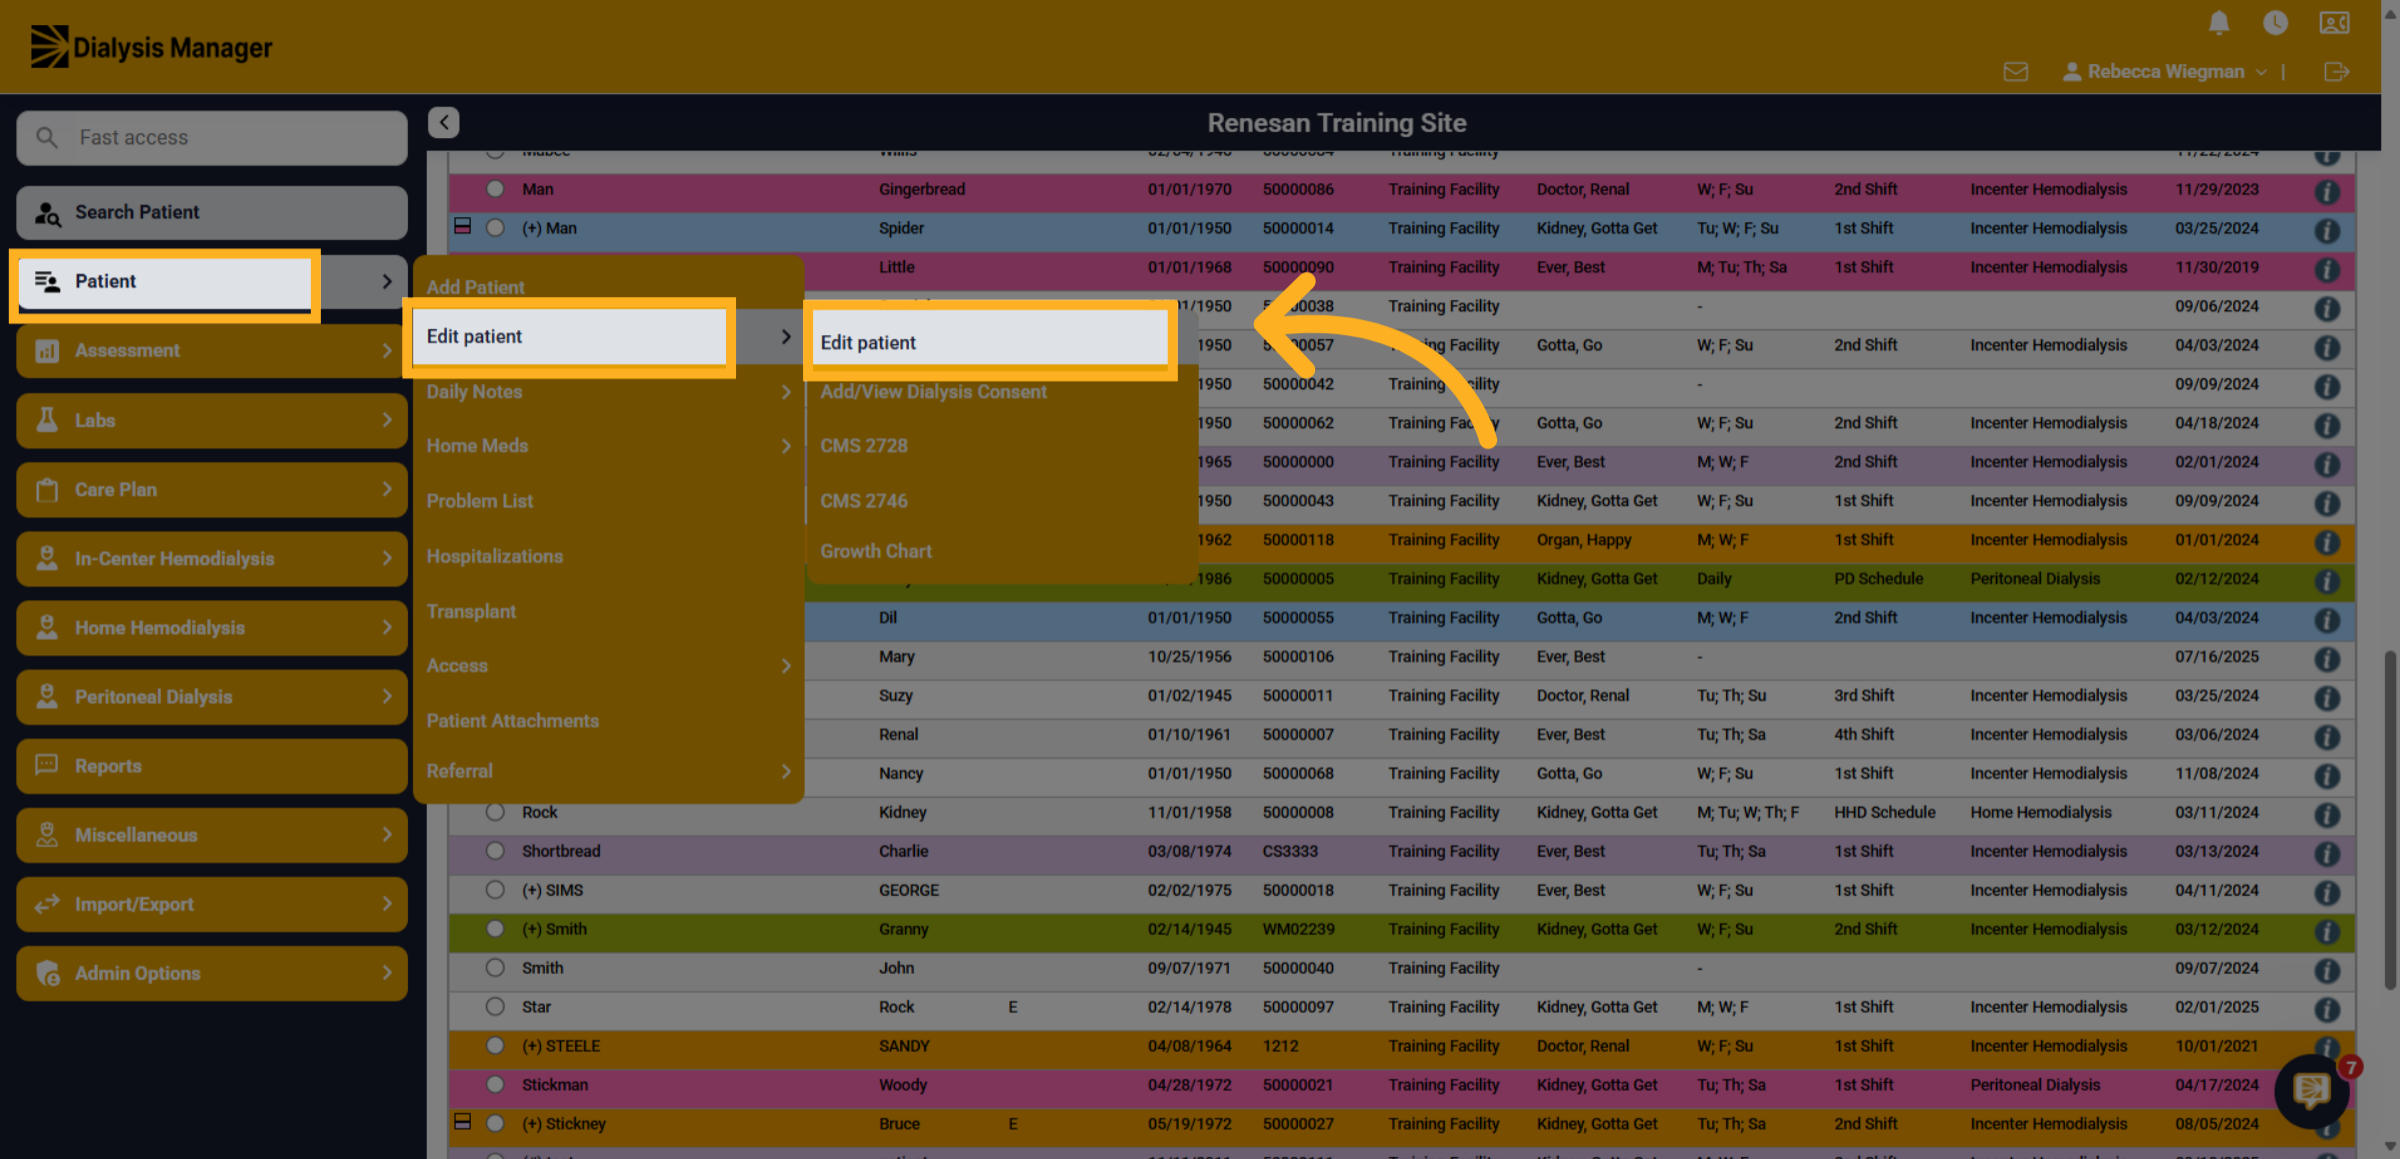Open the Reports sidebar button
Image resolution: width=2400 pixels, height=1159 pixels.
click(x=211, y=766)
